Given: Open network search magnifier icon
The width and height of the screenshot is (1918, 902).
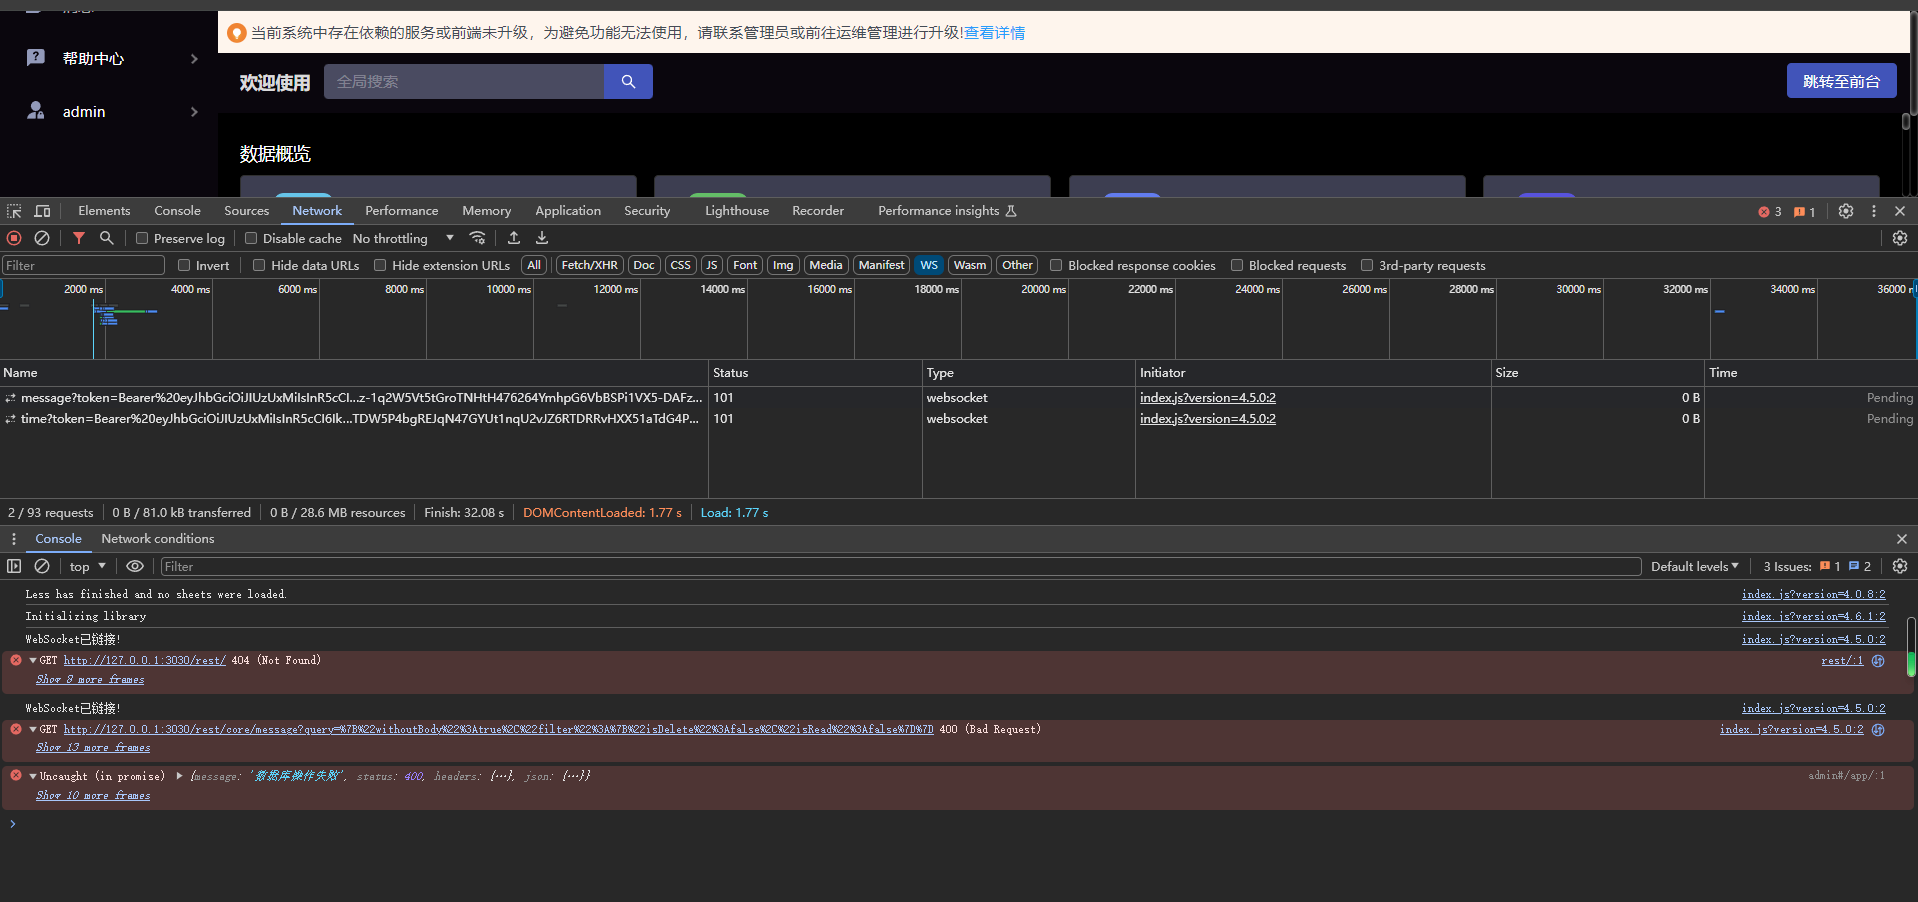Looking at the screenshot, I should (106, 238).
